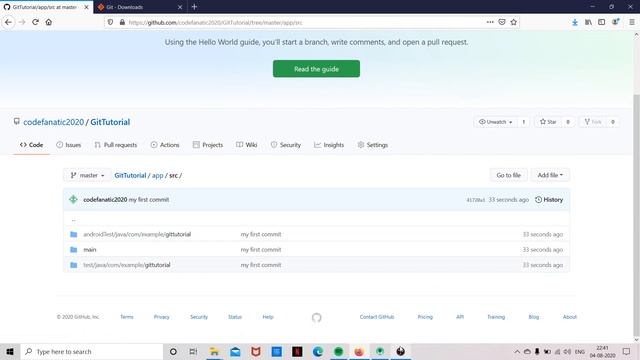Show downloads with the download arrow icon

coord(575,22)
